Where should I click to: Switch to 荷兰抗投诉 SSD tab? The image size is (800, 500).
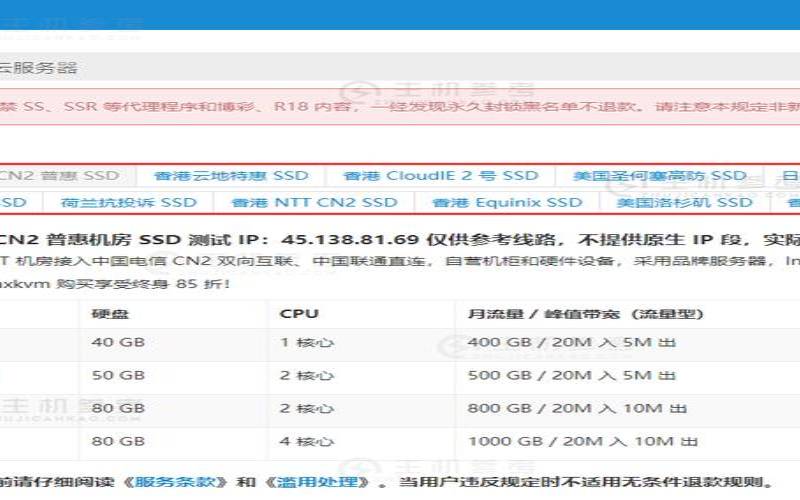[x=129, y=202]
